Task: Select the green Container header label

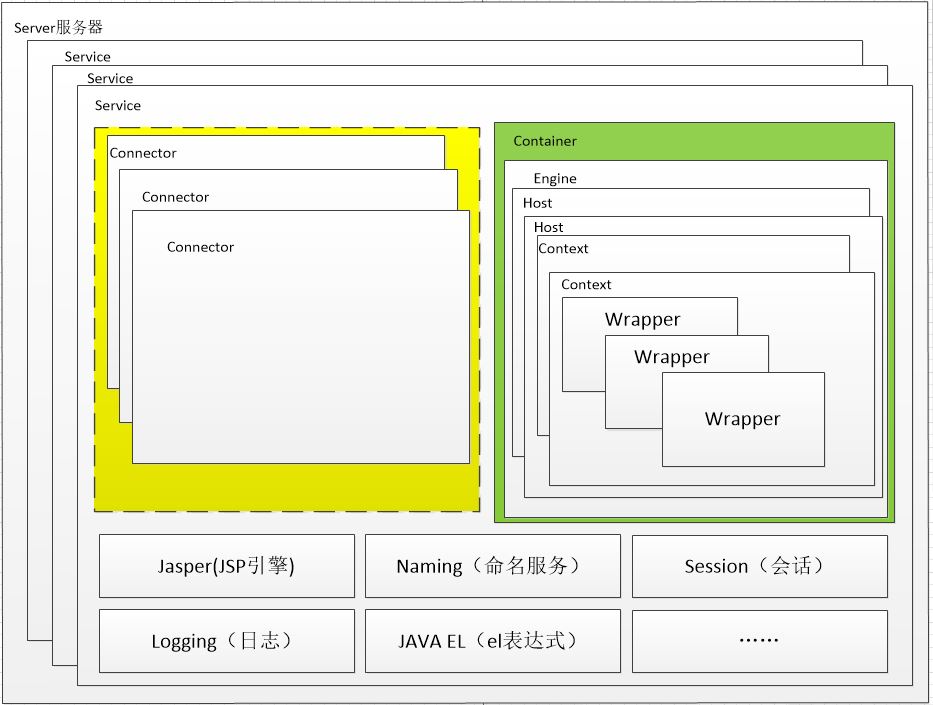Action: pyautogui.click(x=545, y=141)
